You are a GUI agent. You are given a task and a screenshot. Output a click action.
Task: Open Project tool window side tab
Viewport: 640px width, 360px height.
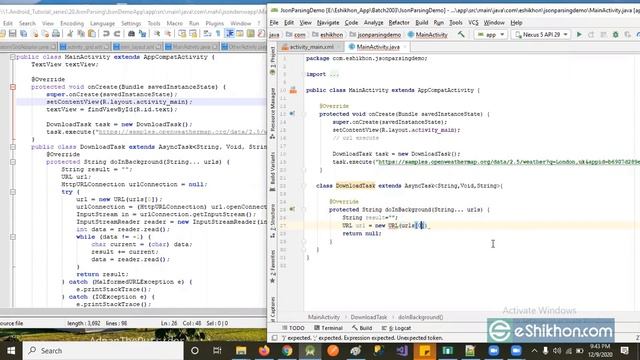point(273,61)
